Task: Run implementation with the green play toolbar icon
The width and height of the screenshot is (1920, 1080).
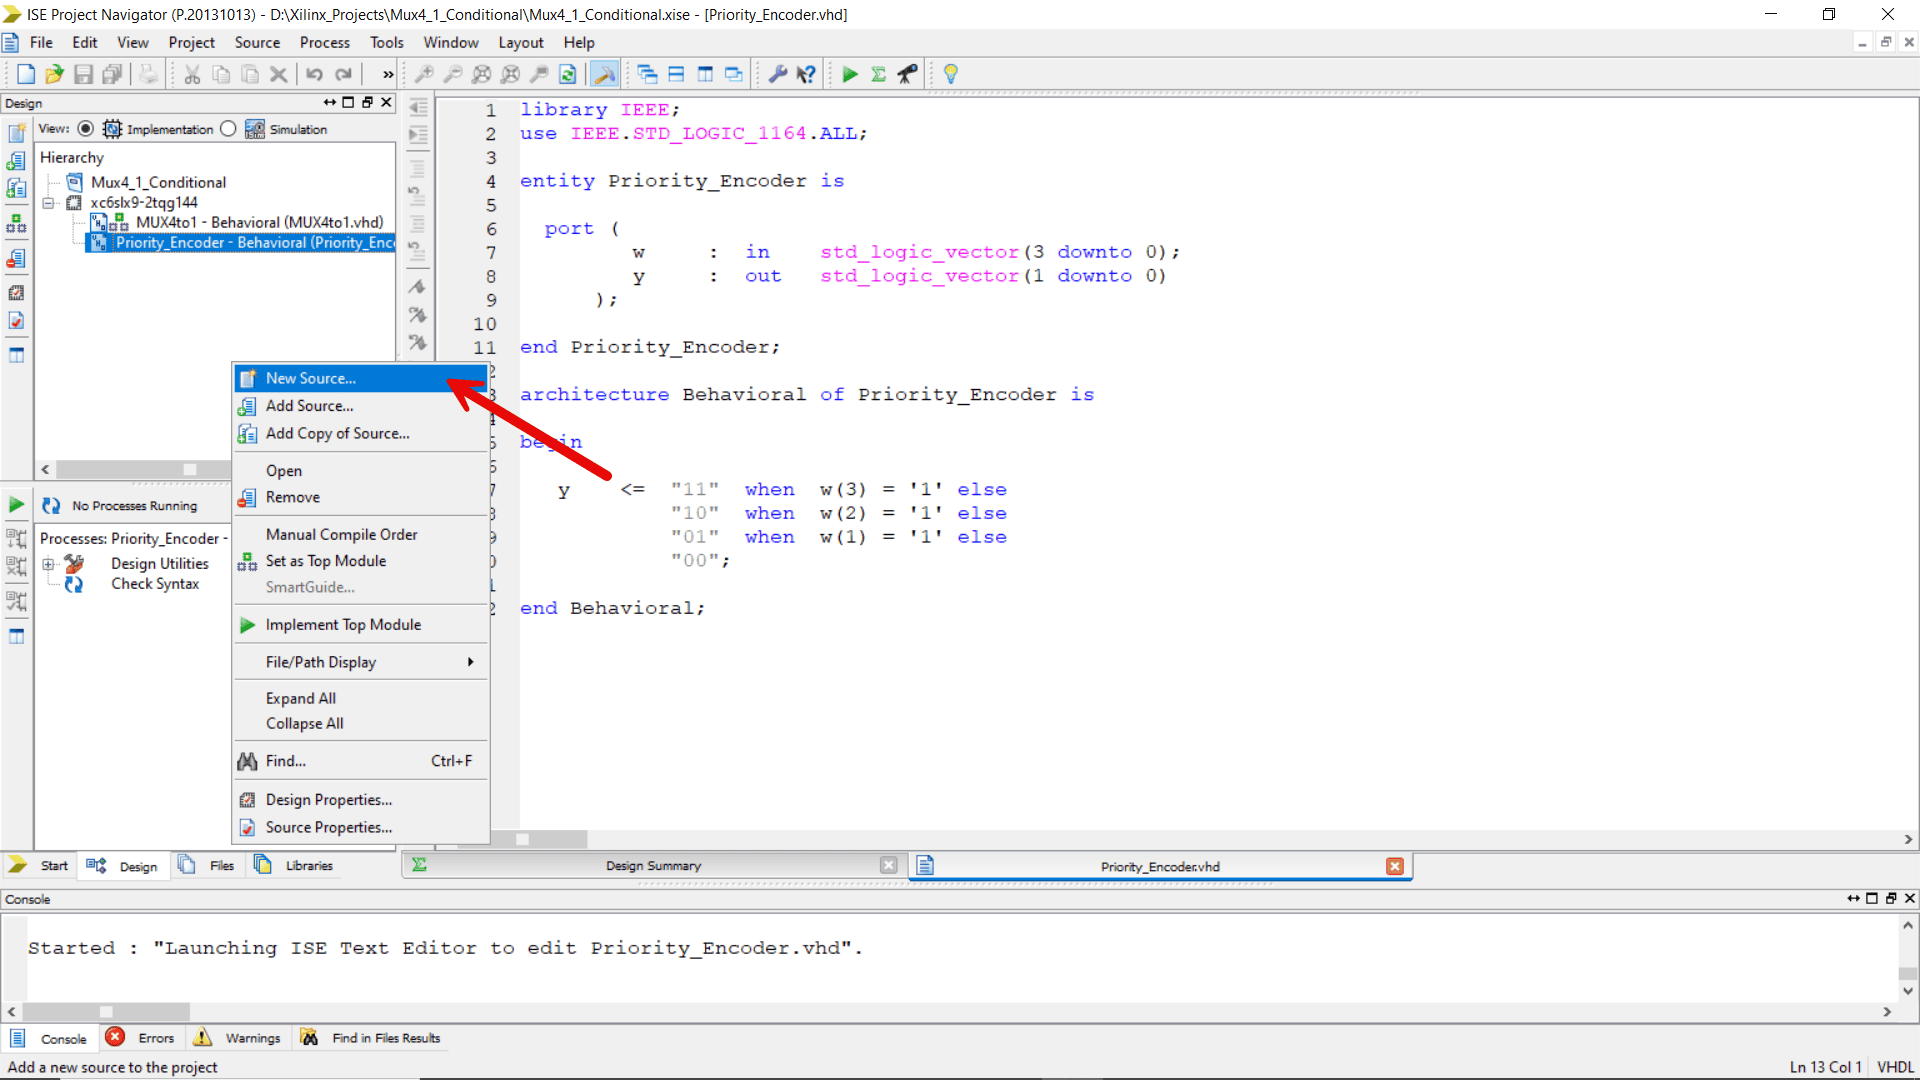Action: pyautogui.click(x=849, y=73)
